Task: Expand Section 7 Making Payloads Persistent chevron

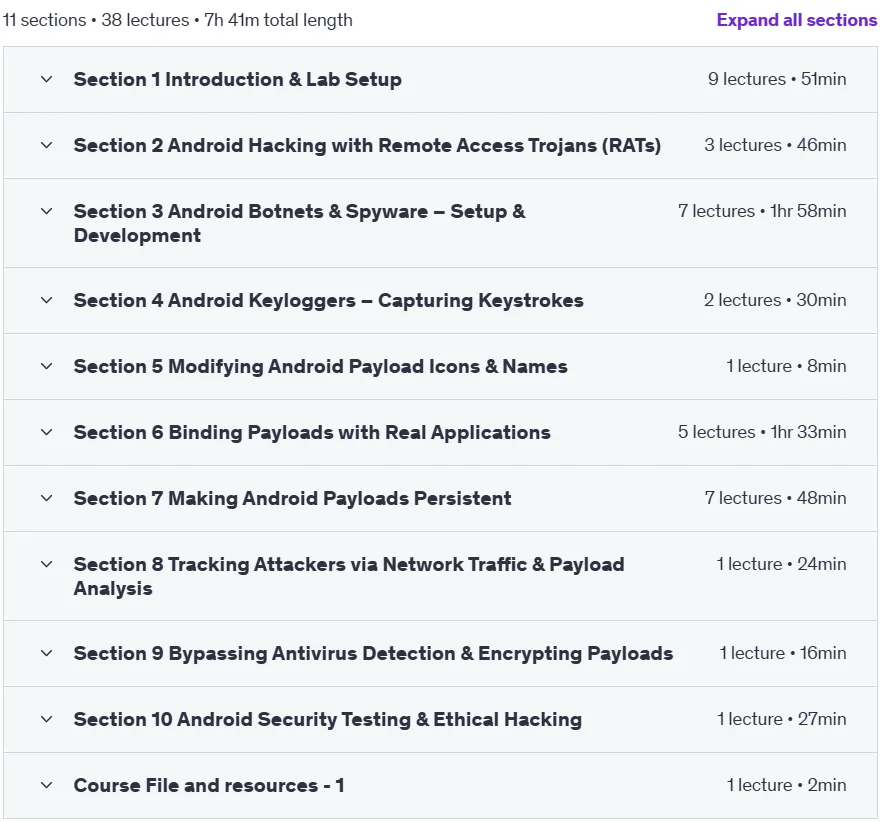Action: click(x=47, y=498)
